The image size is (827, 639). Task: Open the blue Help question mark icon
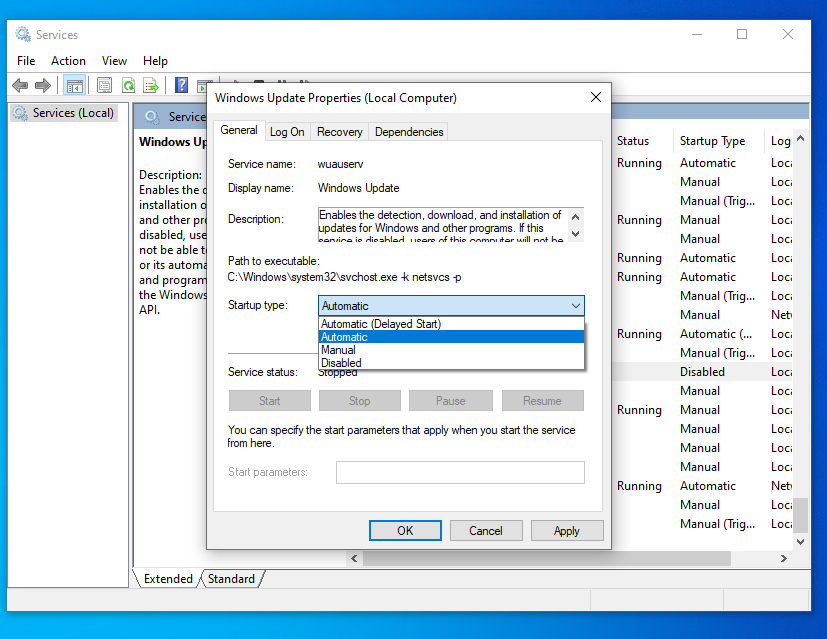[181, 86]
